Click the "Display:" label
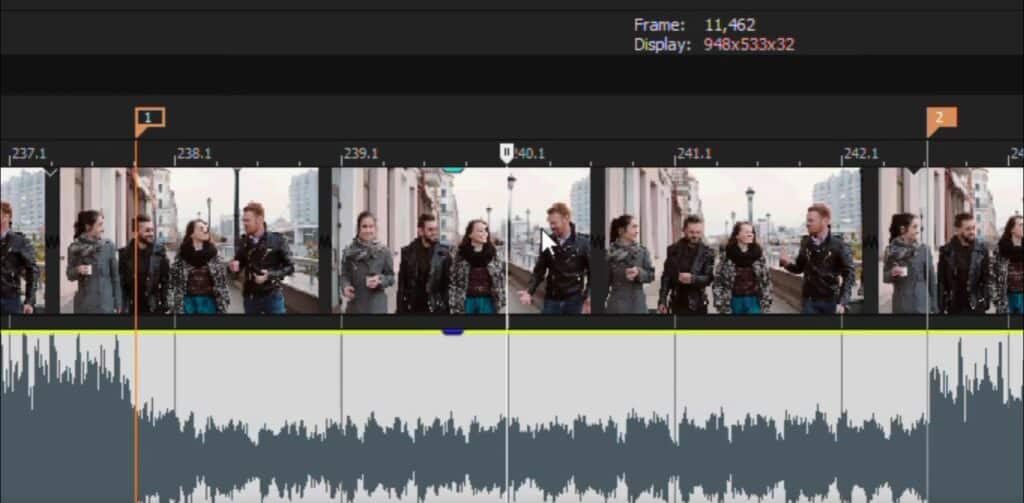The image size is (1024, 503). click(x=662, y=45)
